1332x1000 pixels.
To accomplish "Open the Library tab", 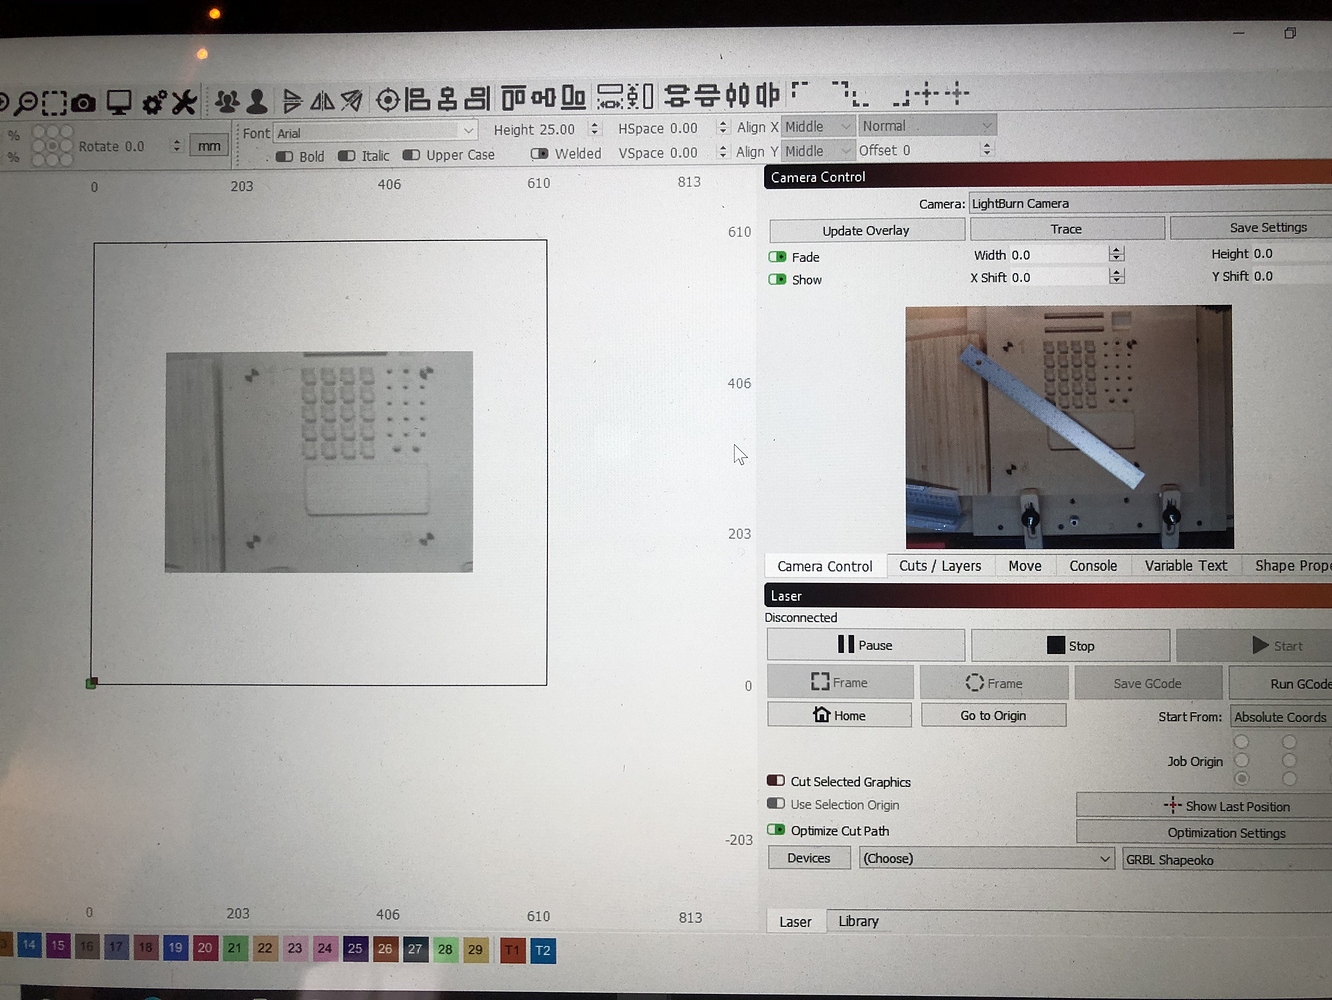I will [857, 920].
